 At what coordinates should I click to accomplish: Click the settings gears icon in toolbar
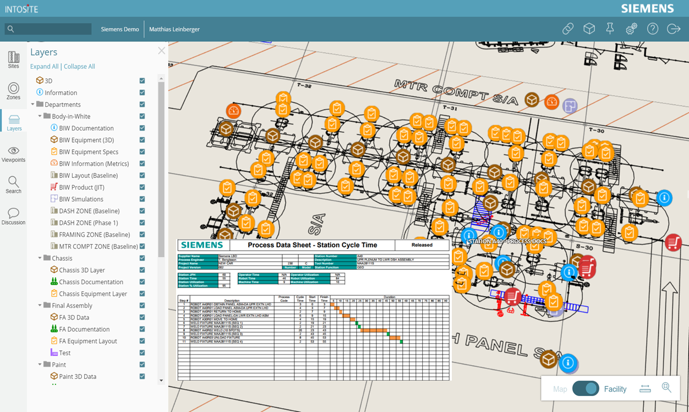631,29
